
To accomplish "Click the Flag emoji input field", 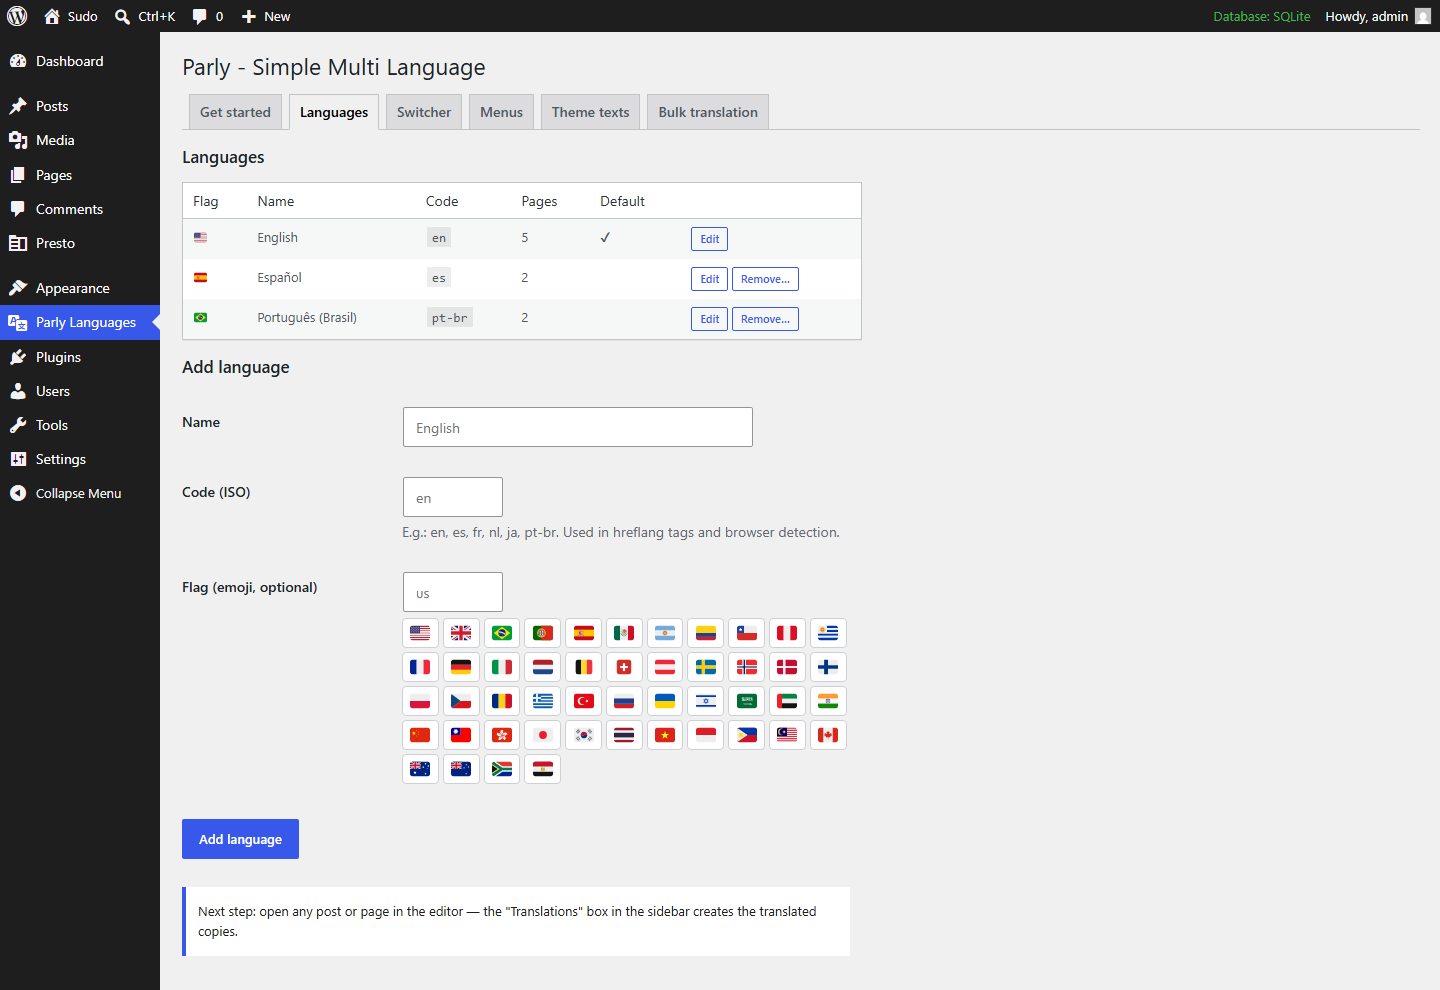I will [x=453, y=592].
